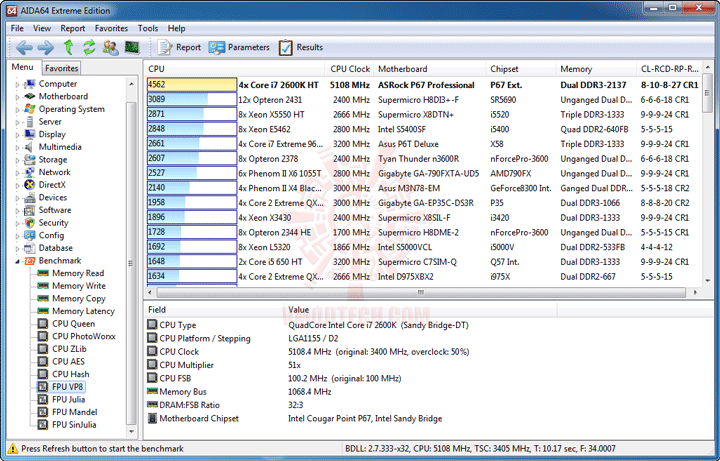Select the Storage tree icon
Image resolution: width=720 pixels, height=461 pixels.
(30, 160)
